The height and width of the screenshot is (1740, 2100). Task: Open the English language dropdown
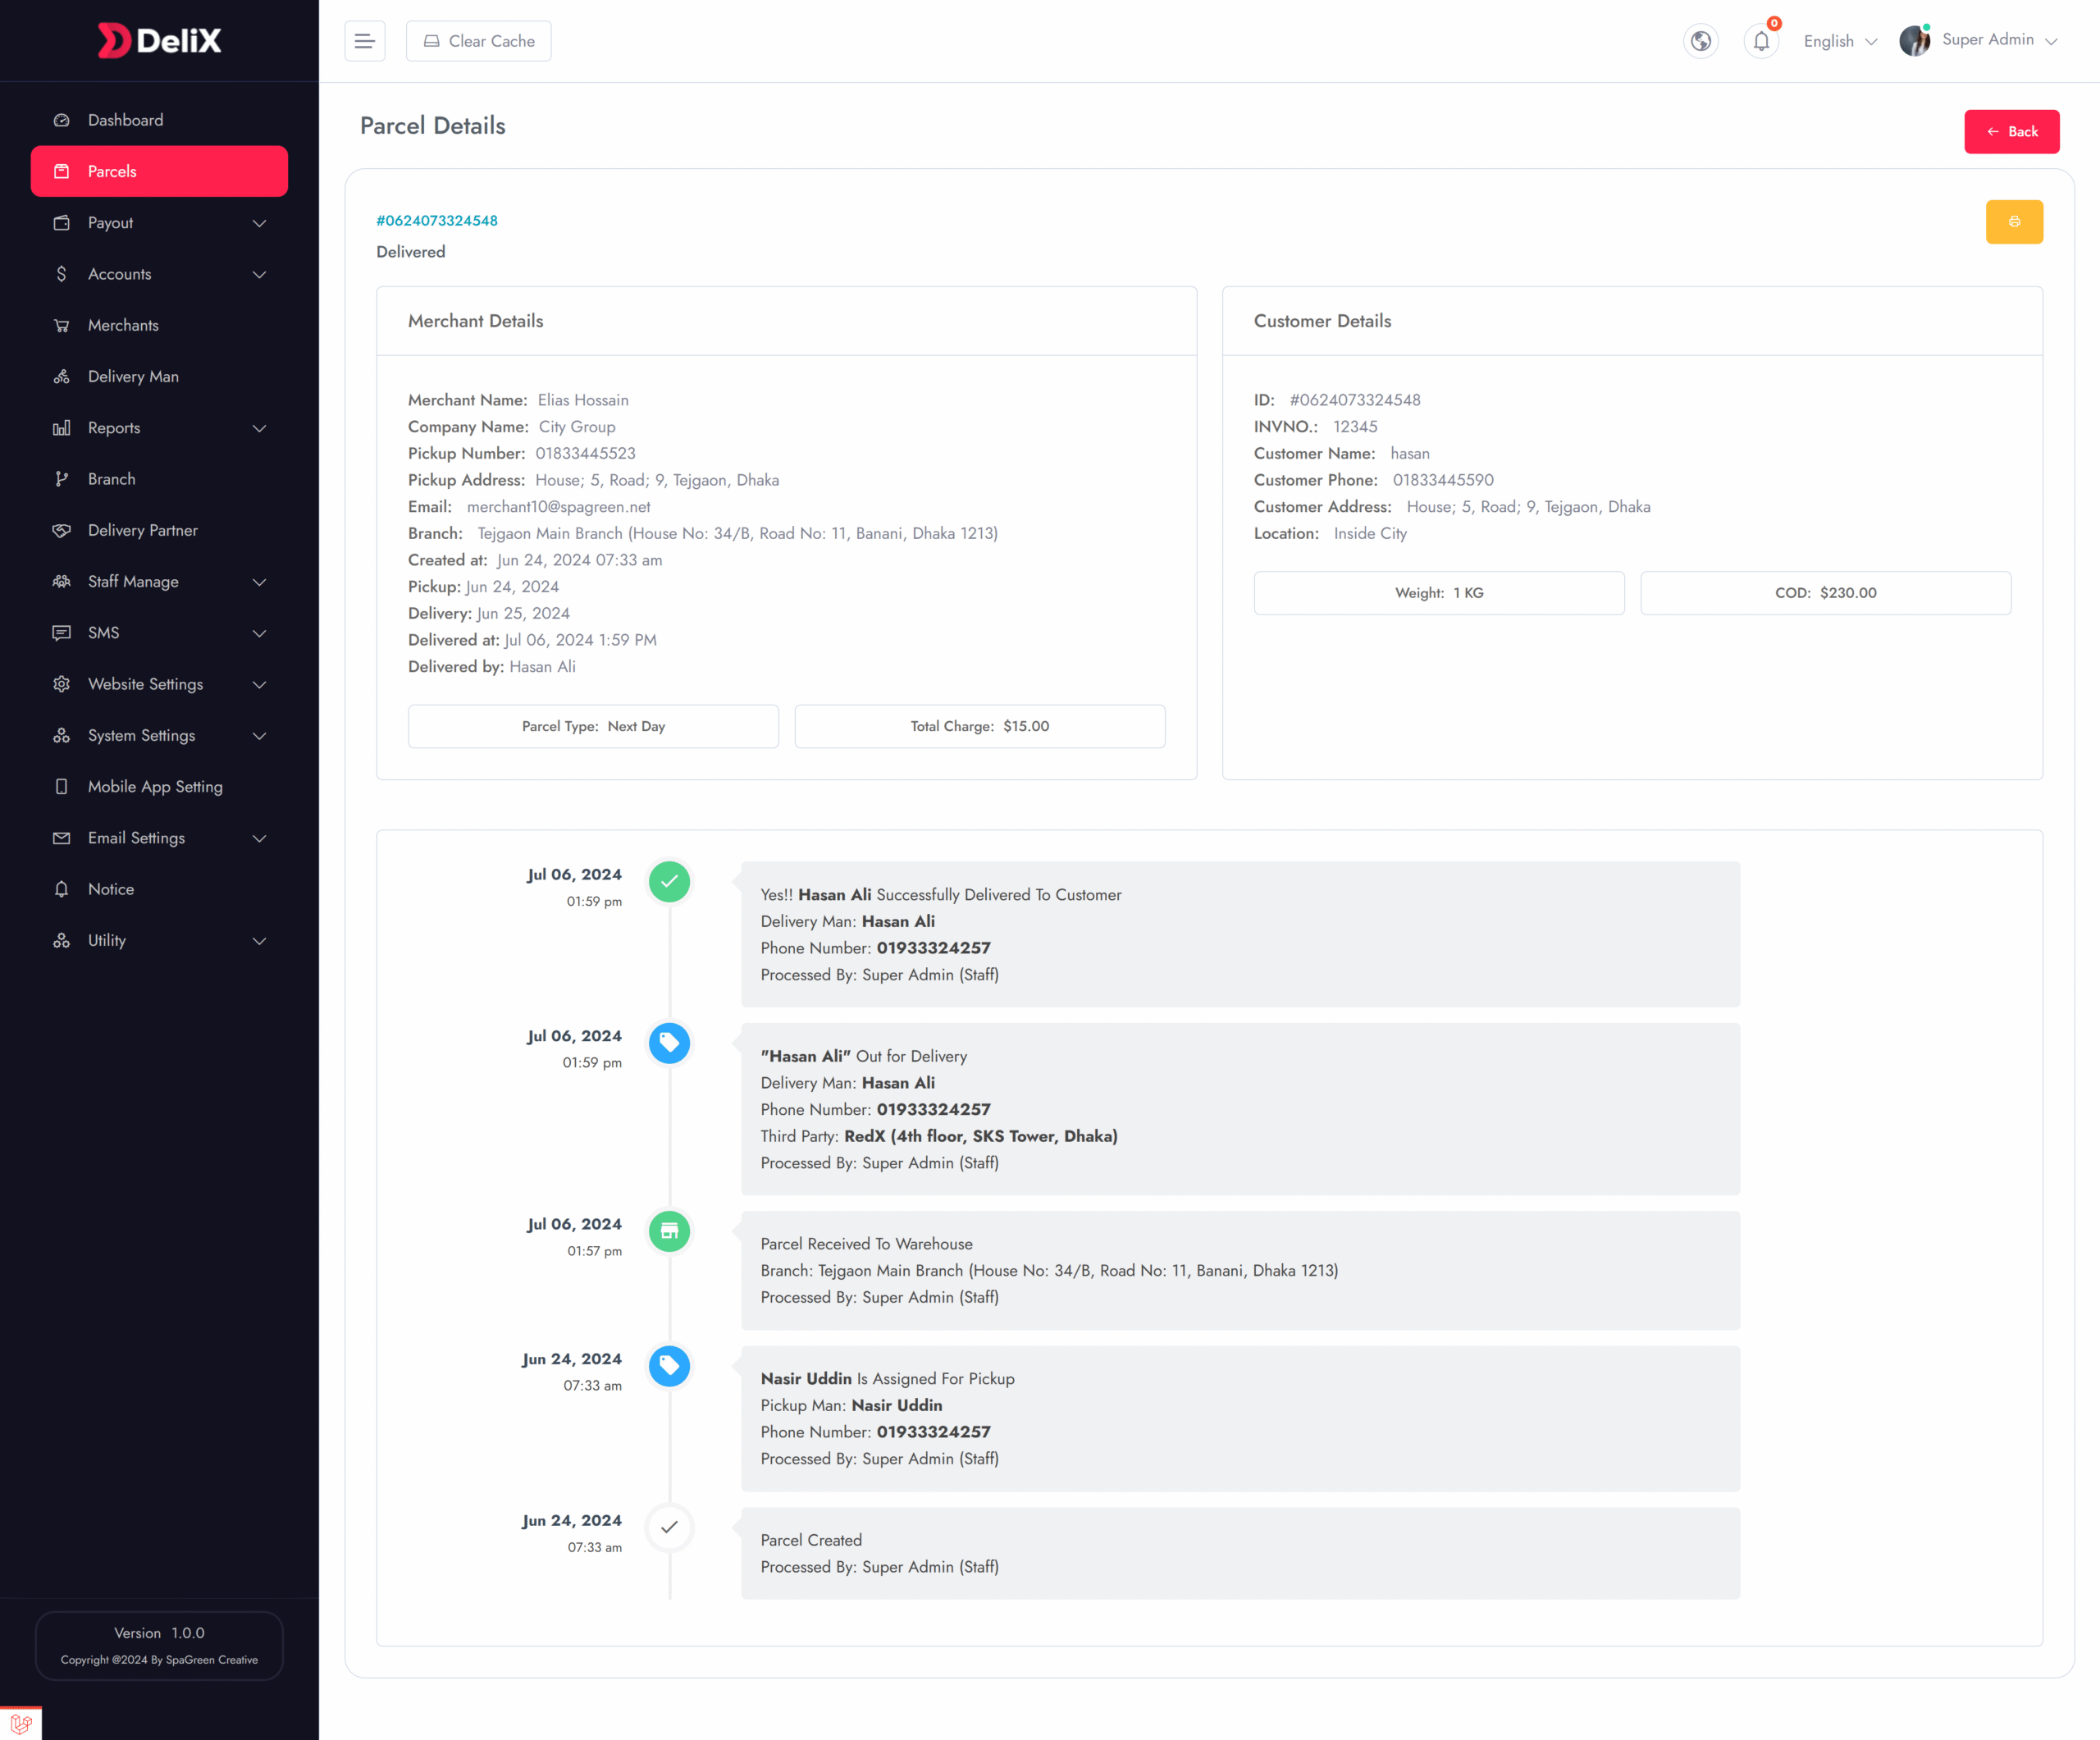pyautogui.click(x=1839, y=41)
